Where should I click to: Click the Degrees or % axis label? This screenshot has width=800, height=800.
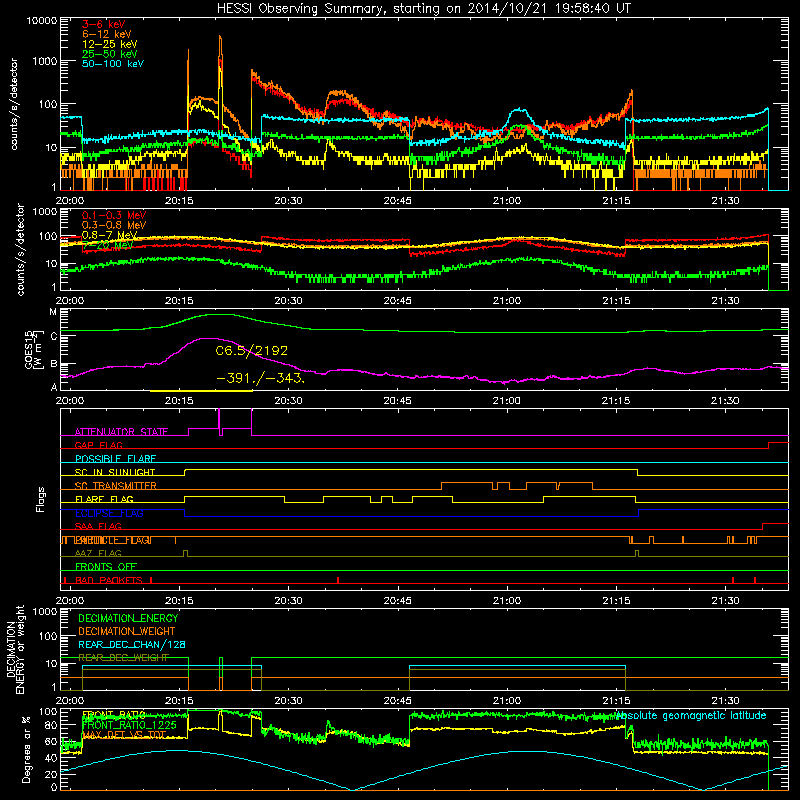point(27,749)
